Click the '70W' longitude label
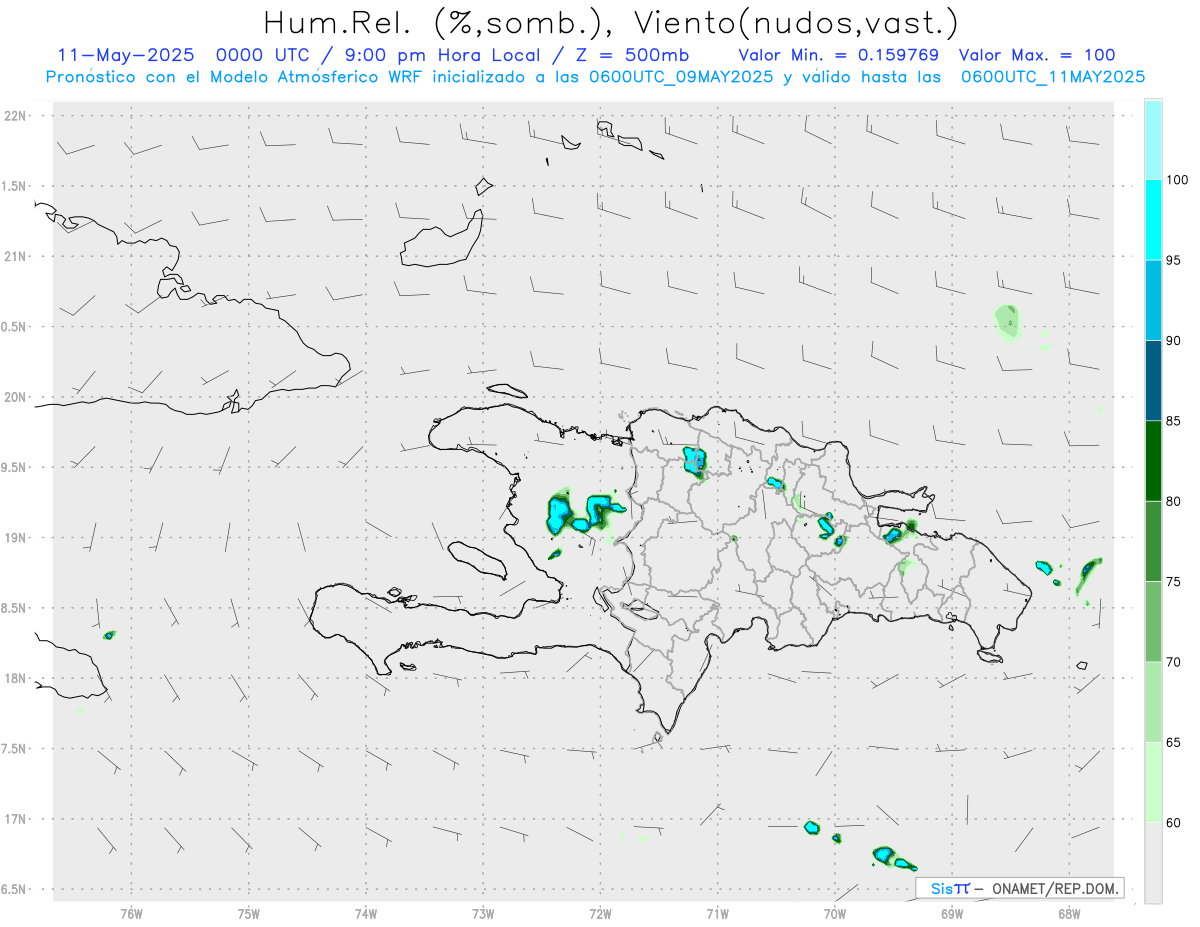 pyautogui.click(x=835, y=914)
